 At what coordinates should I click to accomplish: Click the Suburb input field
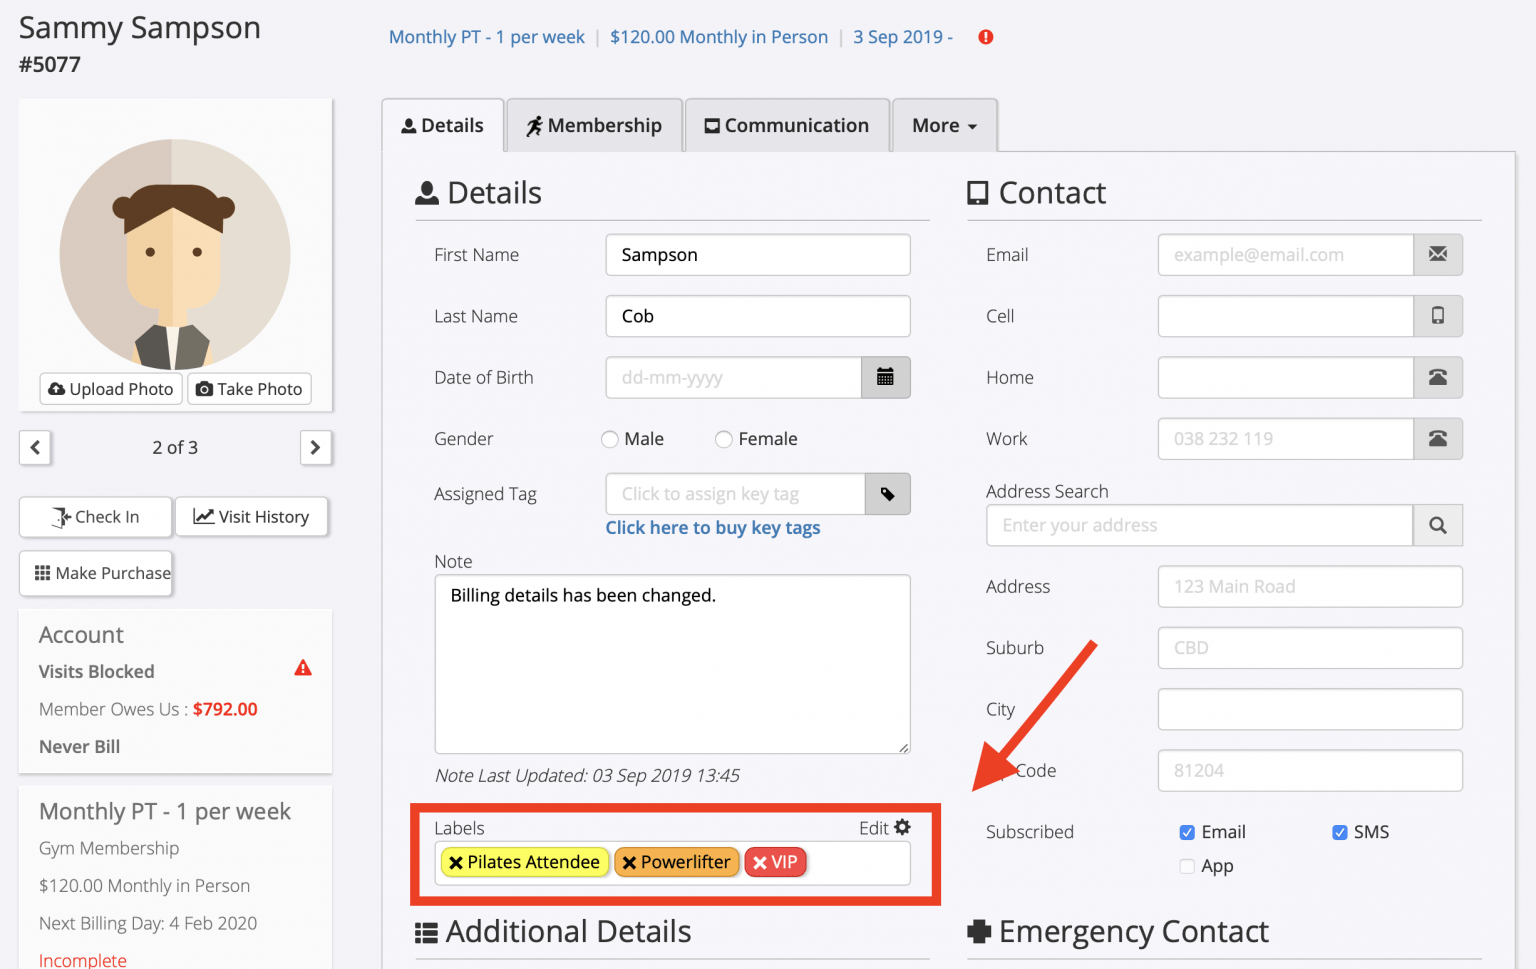coord(1310,648)
